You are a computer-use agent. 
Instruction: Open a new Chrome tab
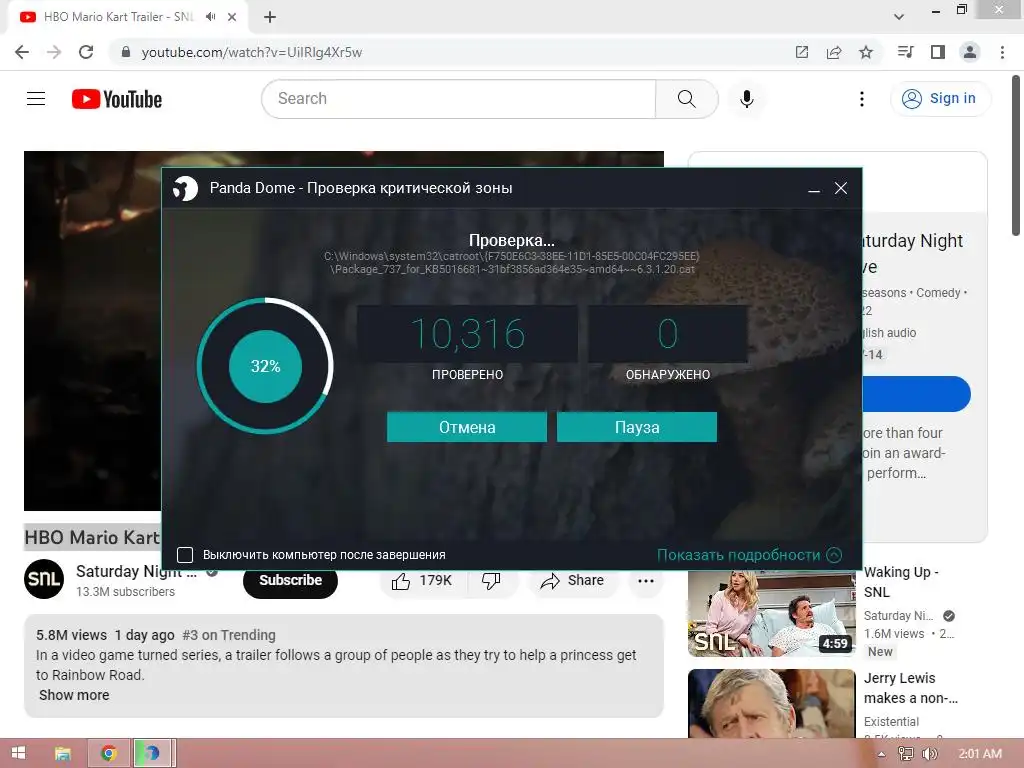click(270, 17)
